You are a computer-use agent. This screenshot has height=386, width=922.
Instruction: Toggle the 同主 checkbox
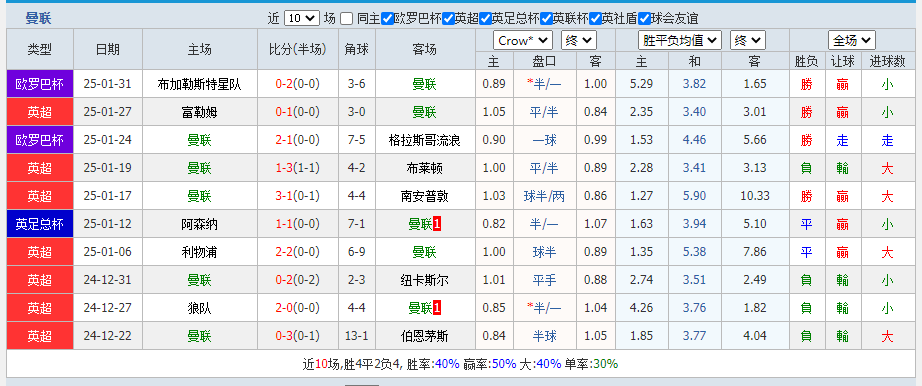click(346, 18)
